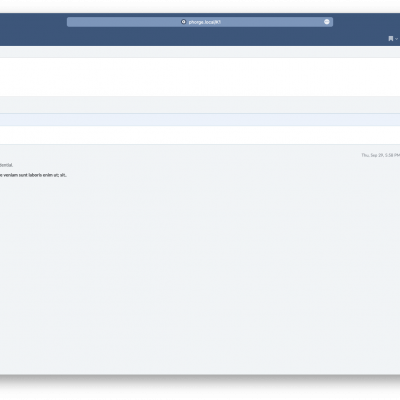
Task: Select the light blue highlighted row
Action: tap(200, 120)
